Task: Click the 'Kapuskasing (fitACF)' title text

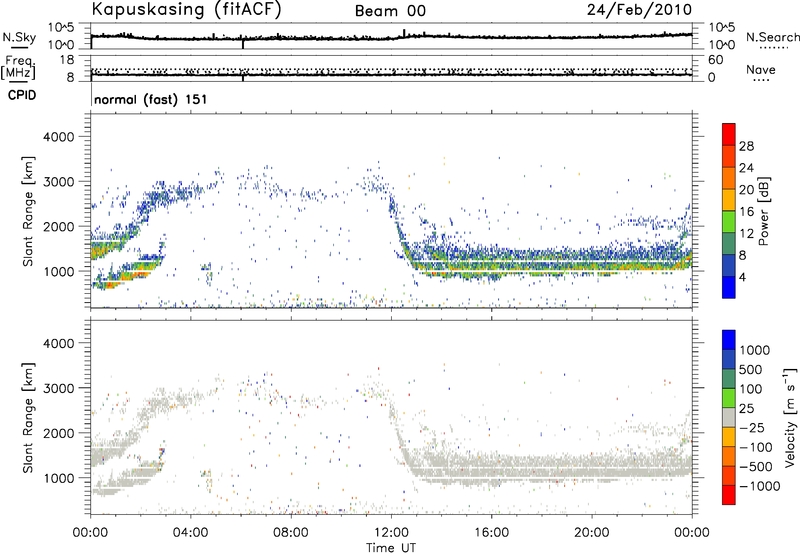Action: click(x=186, y=10)
